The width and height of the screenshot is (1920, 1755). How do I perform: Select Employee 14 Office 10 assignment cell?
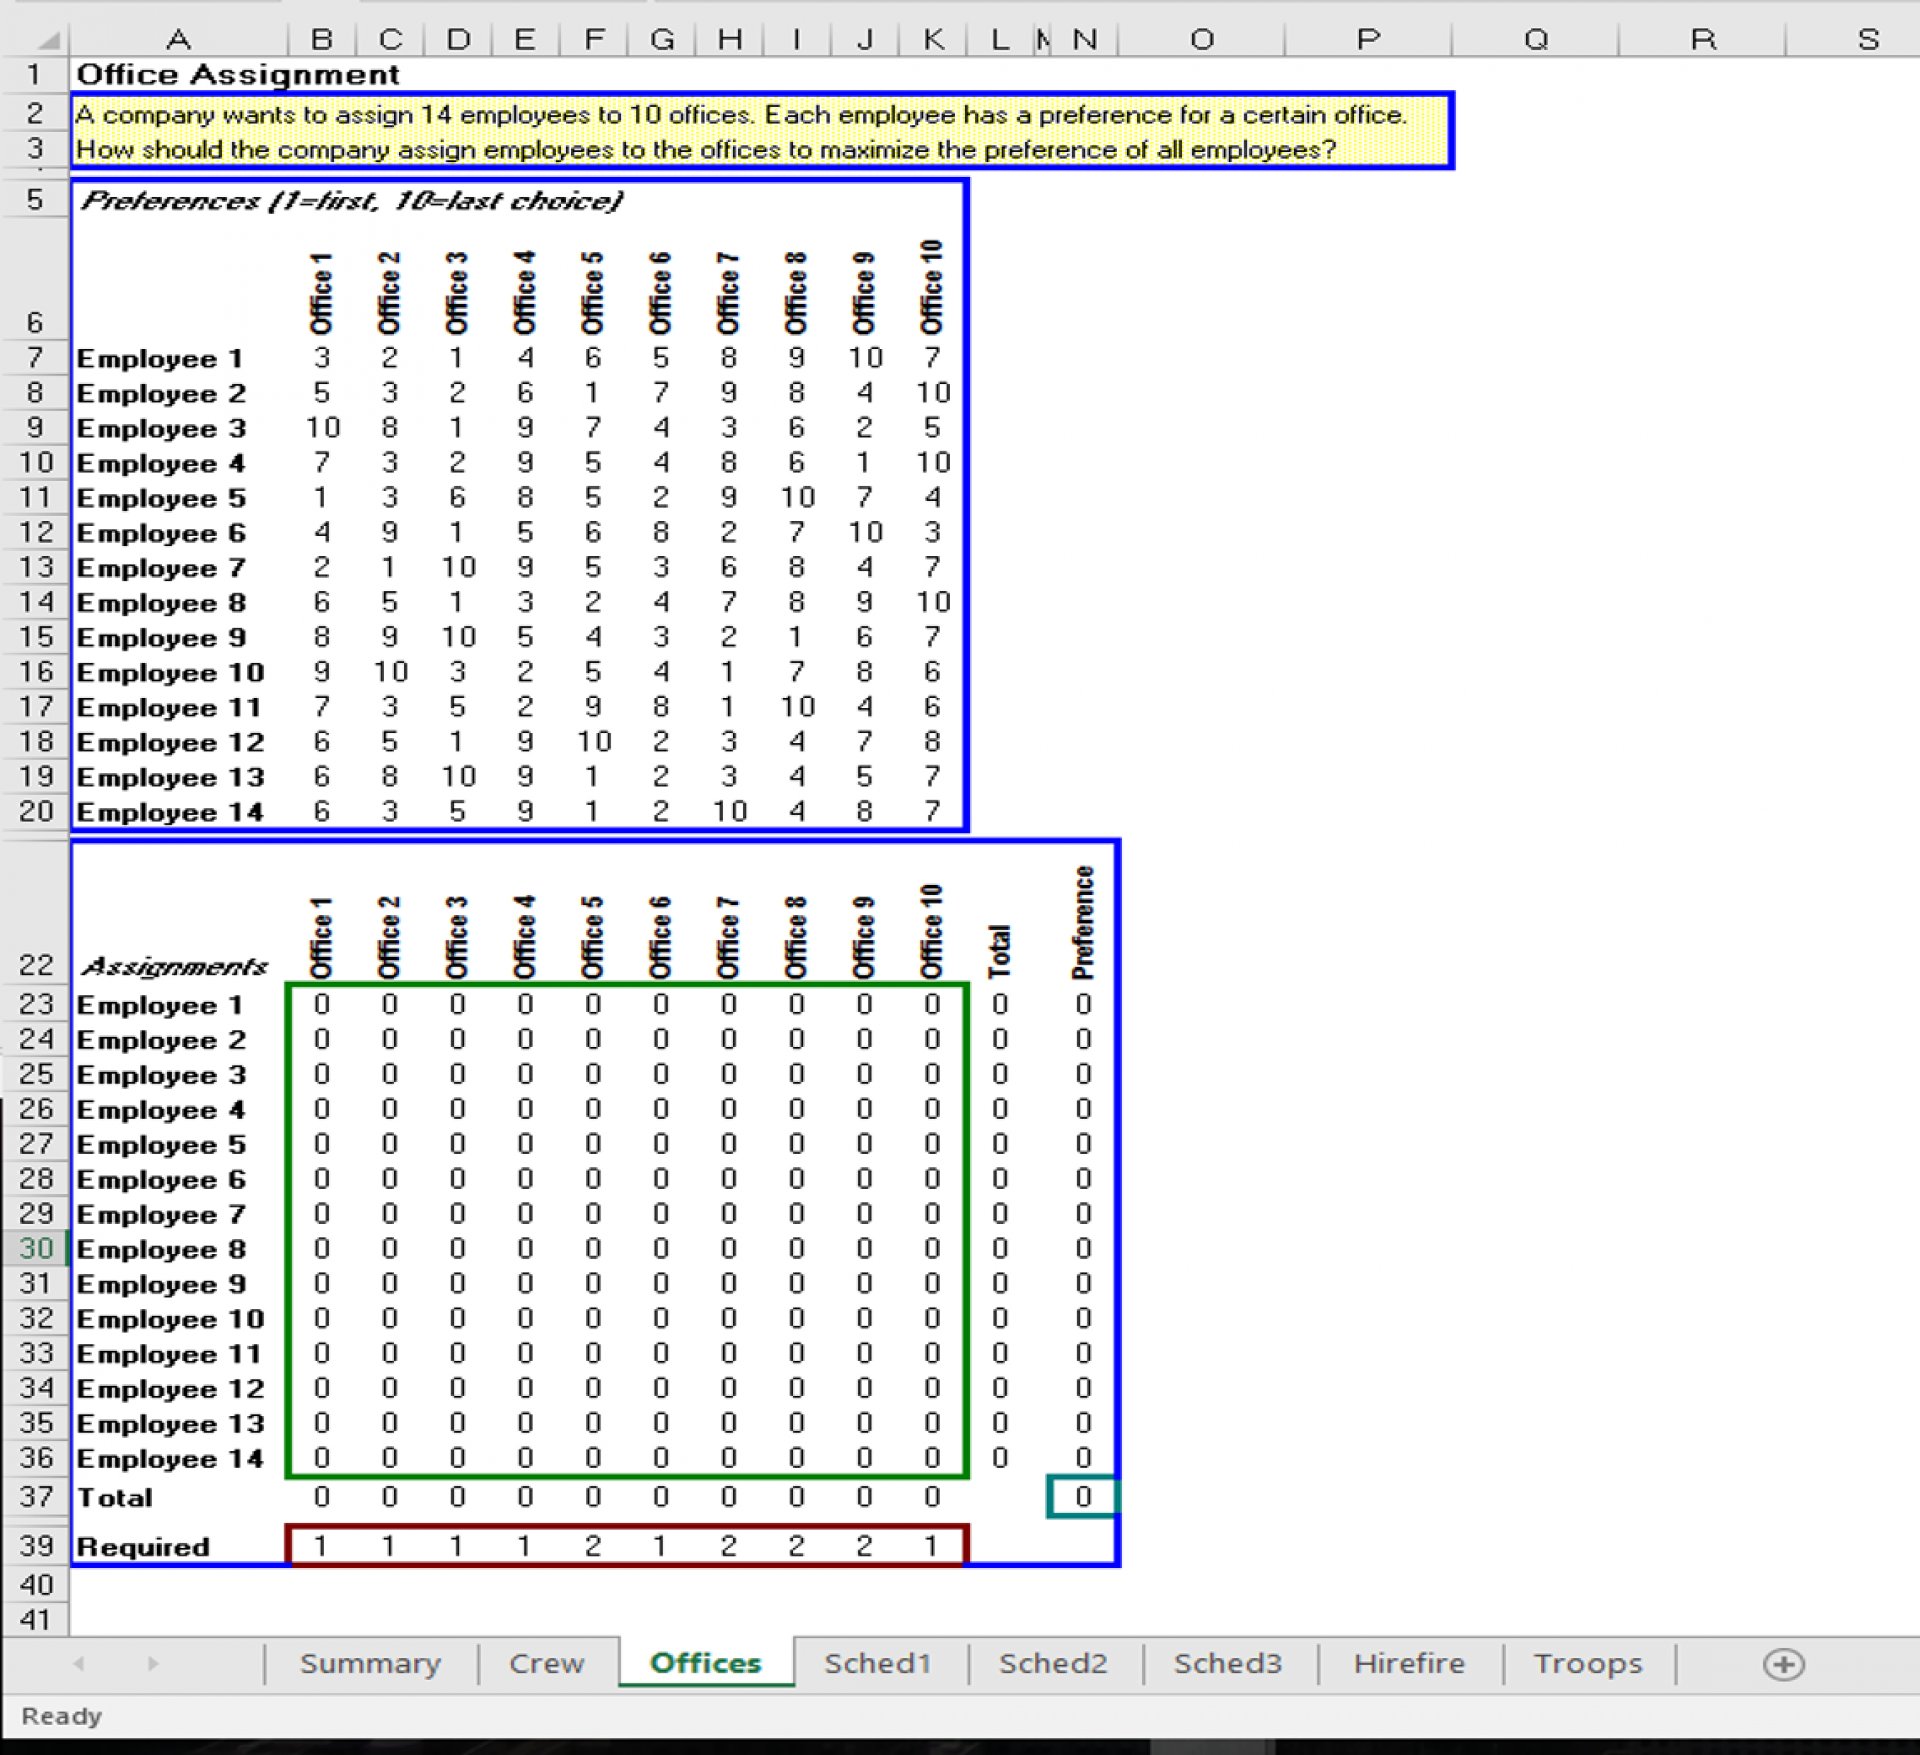point(932,1458)
